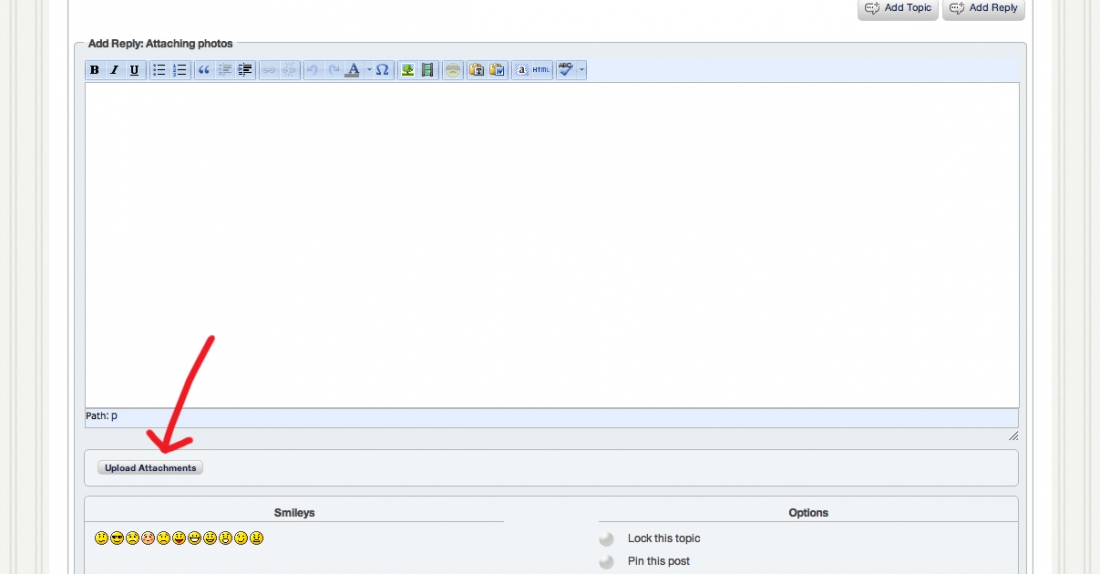Screen dimensions: 1100x574
Task: Click the increase indent icon
Action: click(x=245, y=70)
